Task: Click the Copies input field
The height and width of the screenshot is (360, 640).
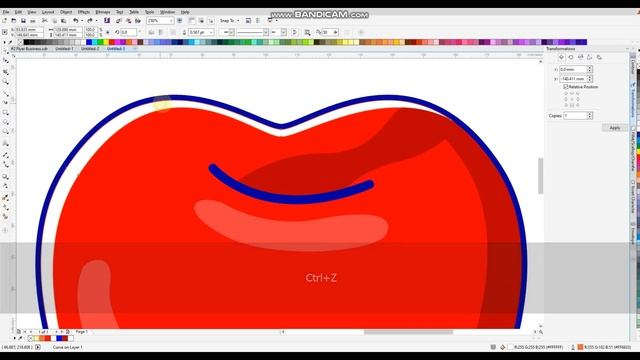Action: tap(576, 116)
